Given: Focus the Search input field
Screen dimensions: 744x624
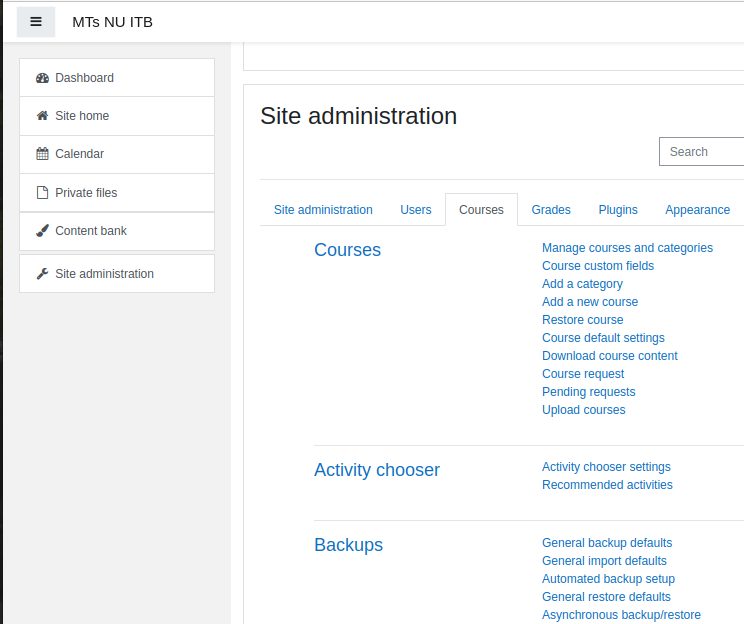Looking at the screenshot, I should [x=701, y=152].
